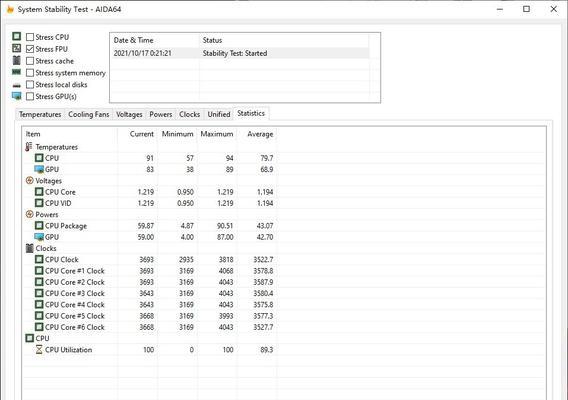This screenshot has height=400, width=568.
Task: Click the thermometer icon next to Temperatures
Action: pos(29,147)
